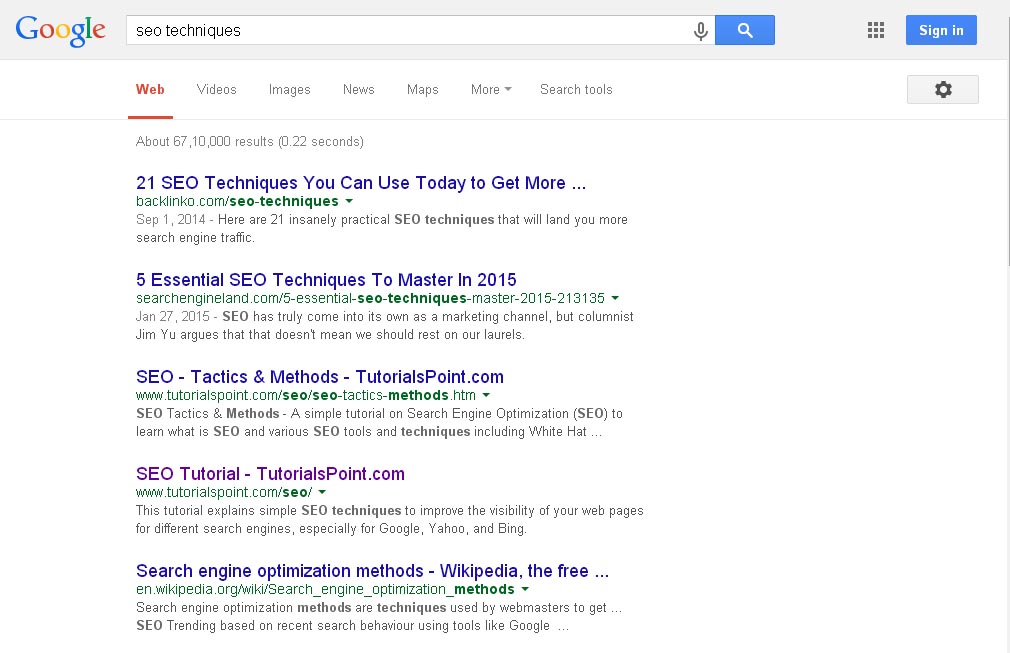
Task: Switch to the Videos tab
Action: point(216,90)
